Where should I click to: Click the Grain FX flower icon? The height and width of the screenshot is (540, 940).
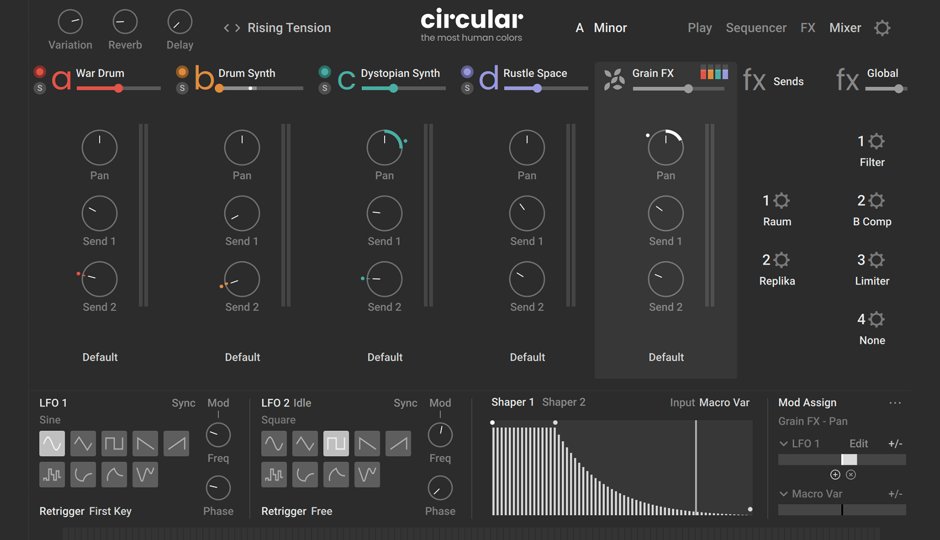tap(614, 79)
